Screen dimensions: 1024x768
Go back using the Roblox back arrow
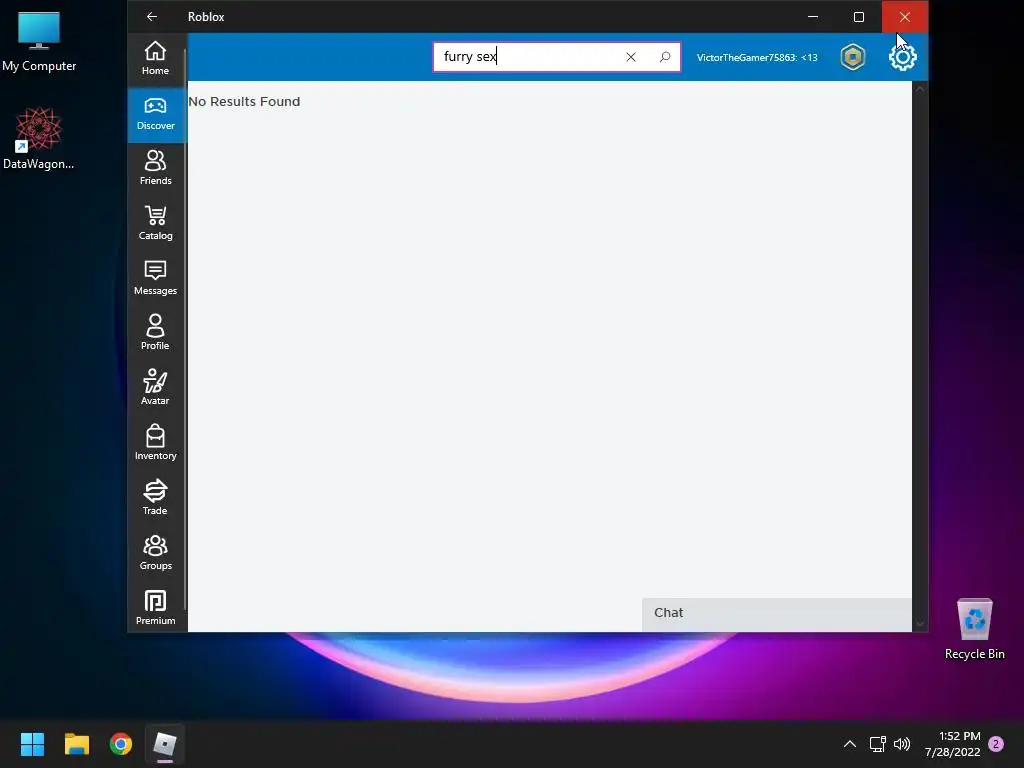[152, 16]
